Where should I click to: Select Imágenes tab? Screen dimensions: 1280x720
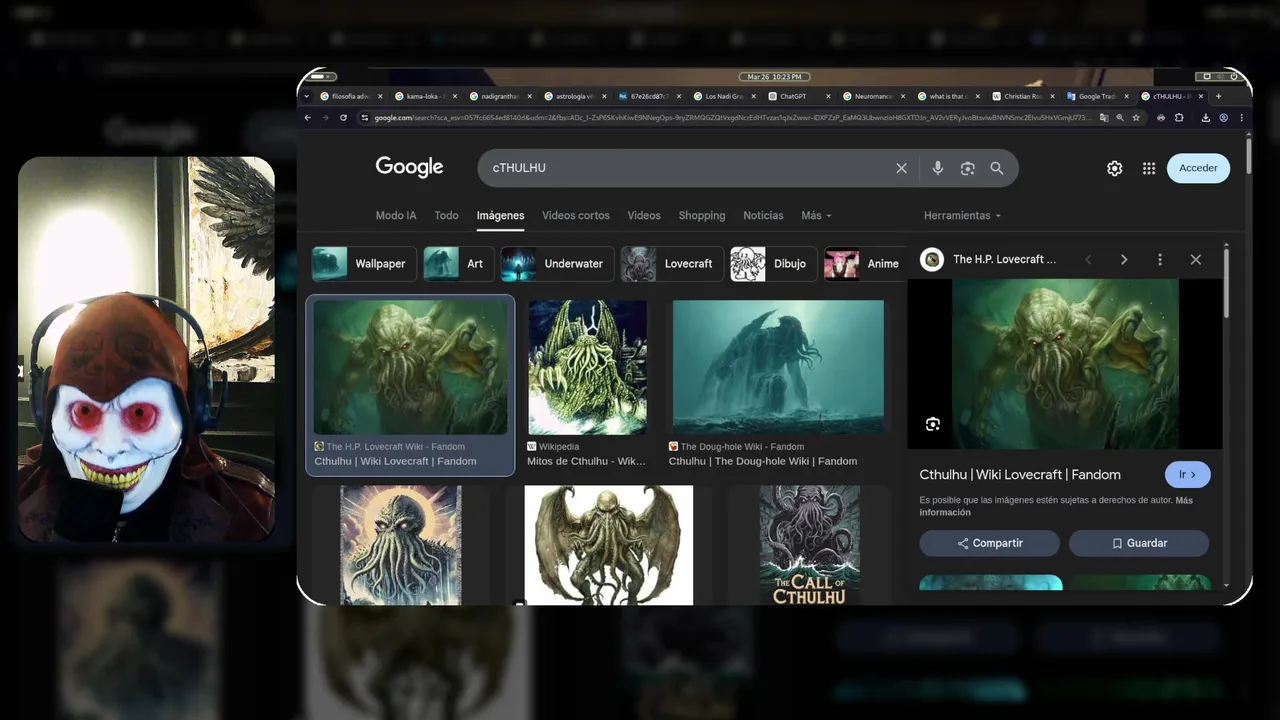[500, 215]
